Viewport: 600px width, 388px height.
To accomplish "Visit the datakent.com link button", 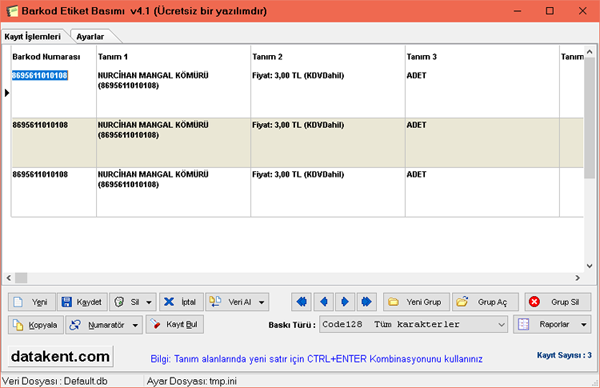I will [60, 357].
